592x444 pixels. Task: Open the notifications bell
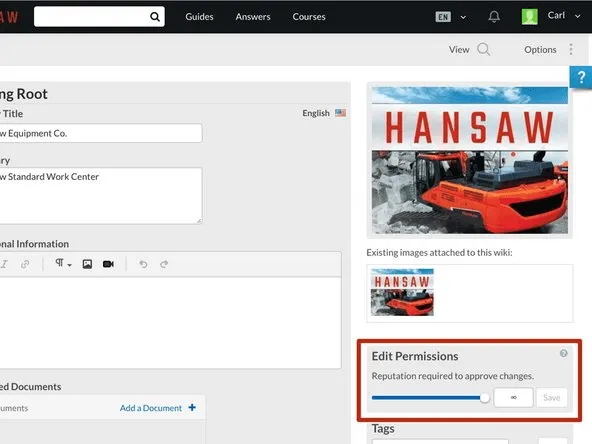(494, 17)
